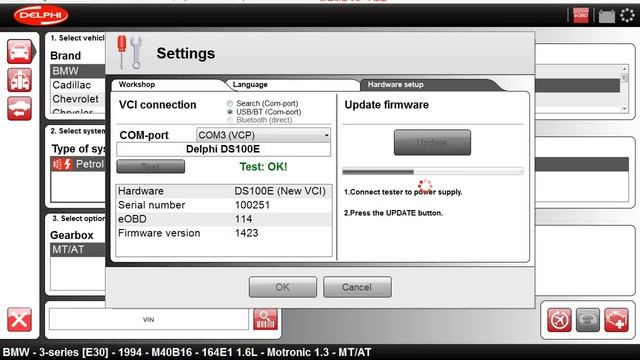The width and height of the screenshot is (640, 360).
Task: Select the Search (Com-port) radio option
Action: [x=230, y=104]
